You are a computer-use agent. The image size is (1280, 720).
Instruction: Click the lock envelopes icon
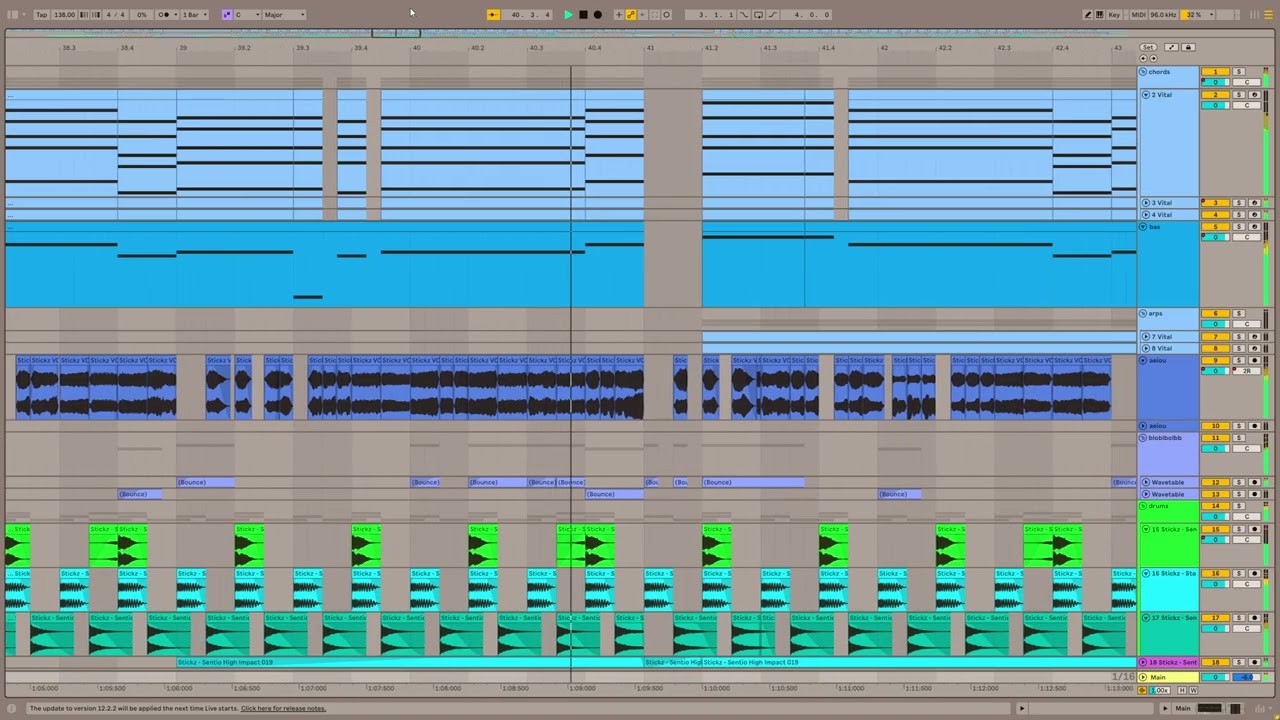click(1188, 47)
